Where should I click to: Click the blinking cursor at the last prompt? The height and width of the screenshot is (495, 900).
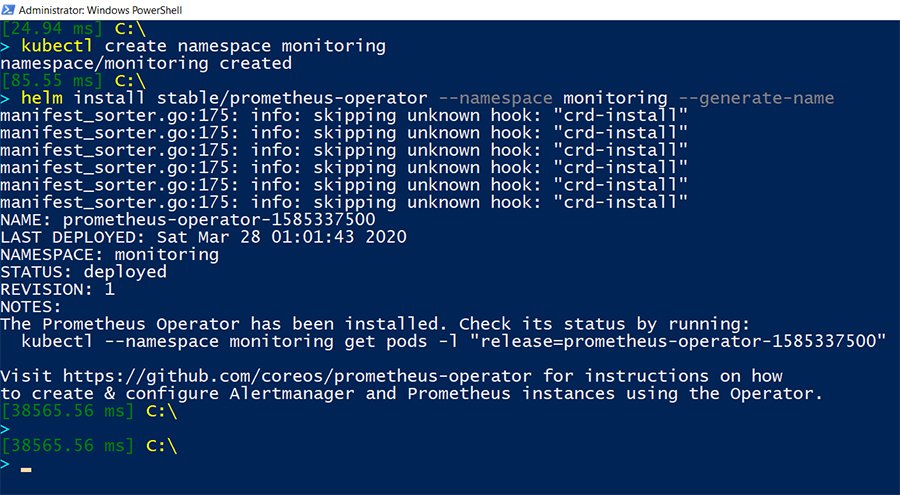[x=26, y=468]
